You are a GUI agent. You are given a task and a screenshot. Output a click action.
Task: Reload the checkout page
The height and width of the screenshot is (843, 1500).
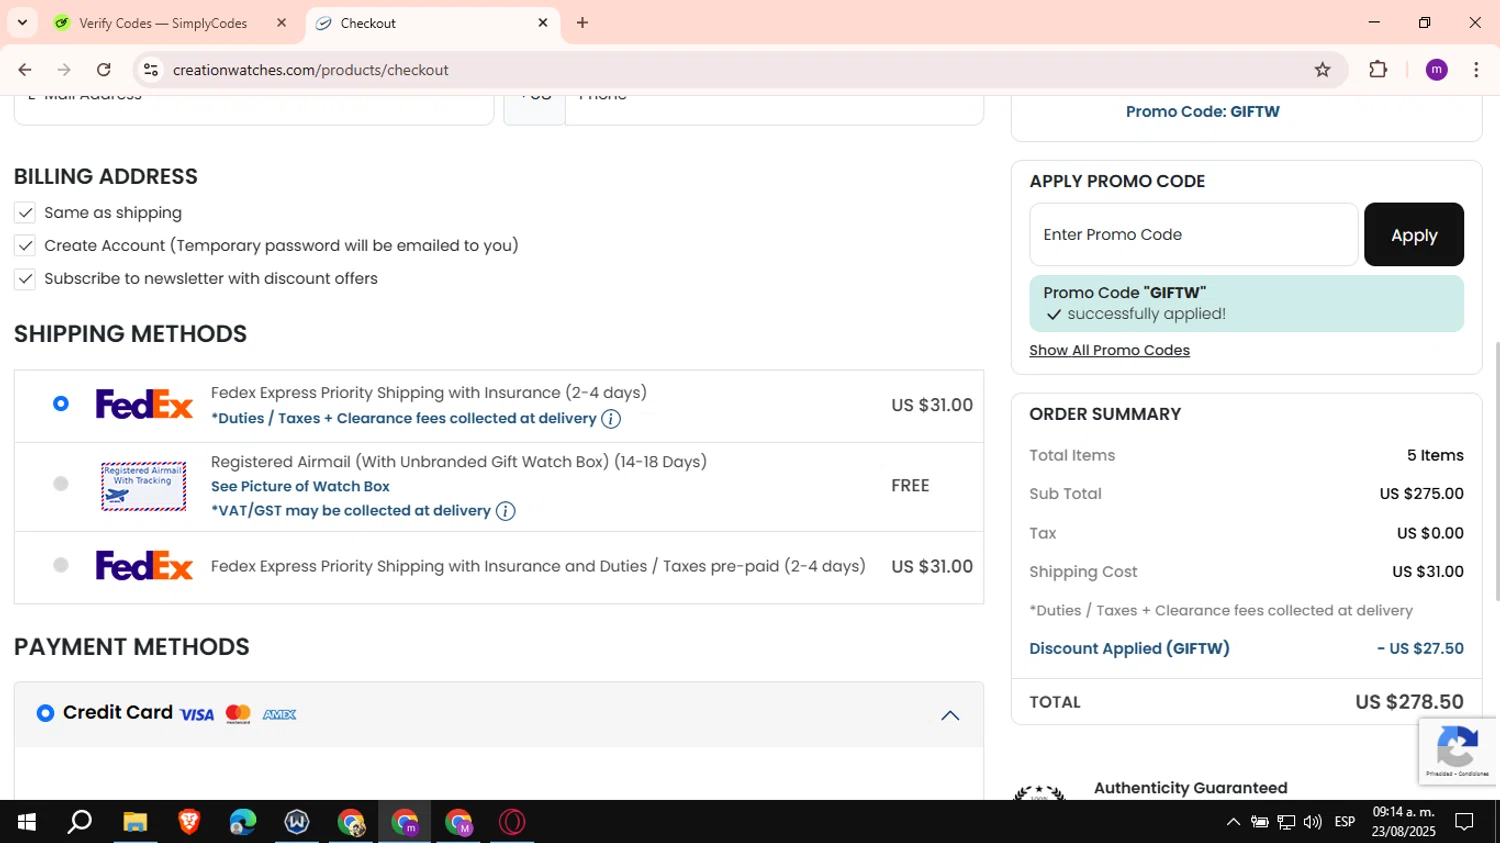click(x=104, y=70)
